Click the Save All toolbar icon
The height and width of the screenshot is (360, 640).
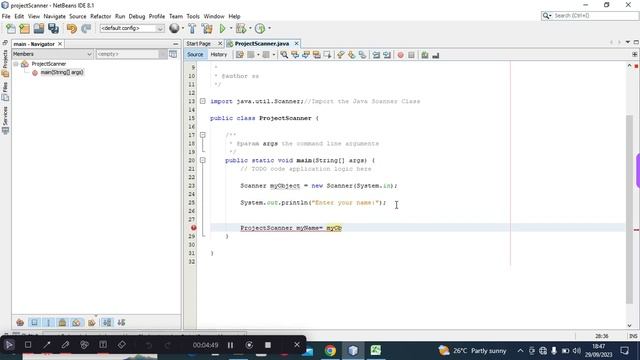53,29
